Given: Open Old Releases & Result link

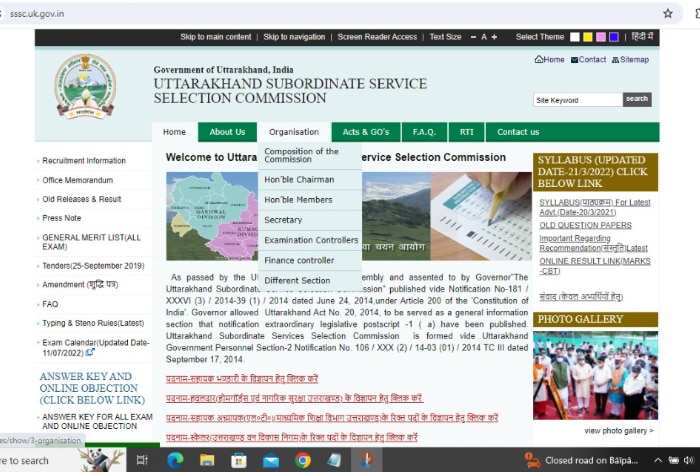Looking at the screenshot, I should pos(82,199).
